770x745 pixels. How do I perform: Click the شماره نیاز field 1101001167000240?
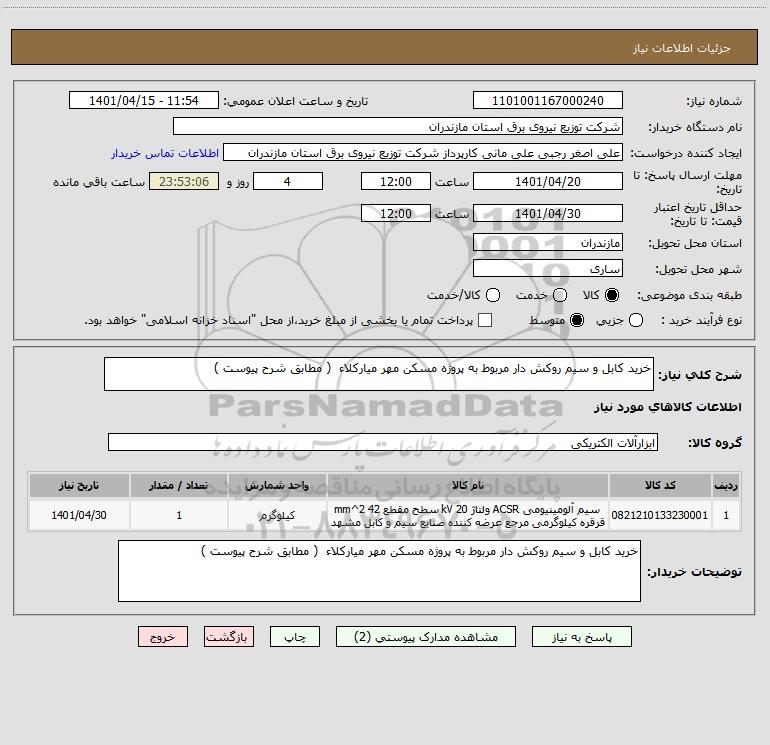(x=548, y=101)
